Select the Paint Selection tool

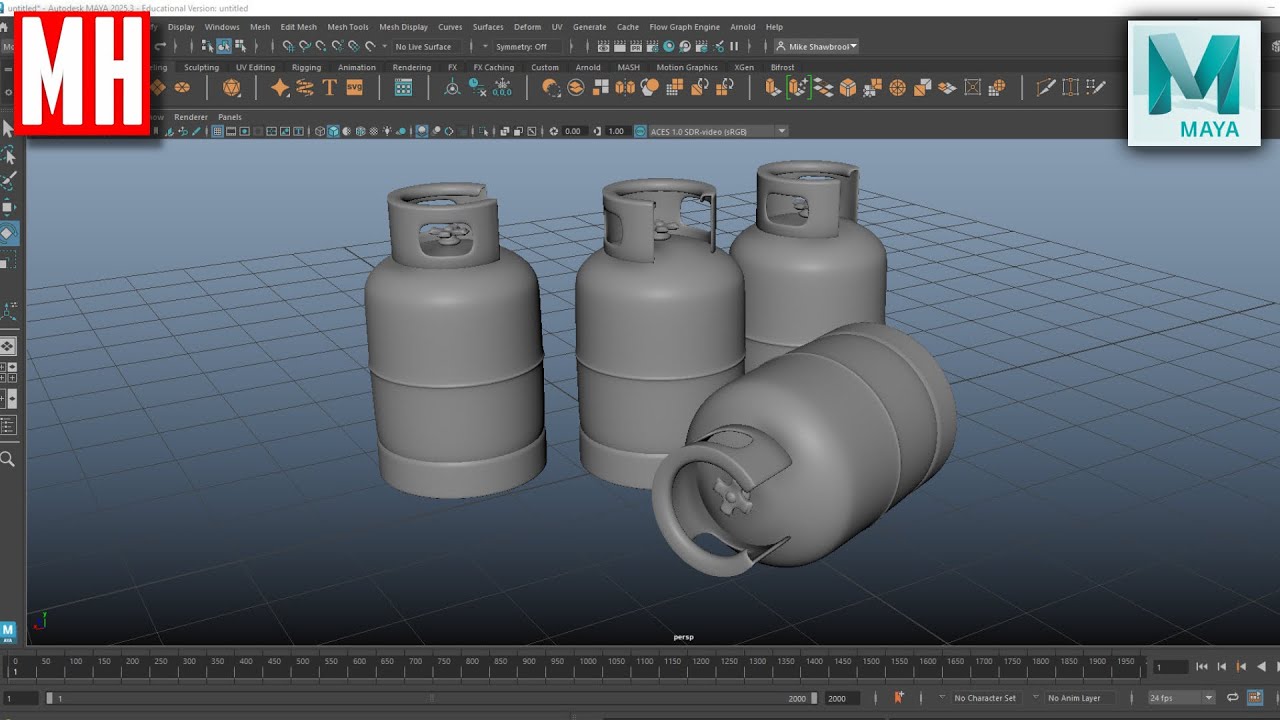8,181
